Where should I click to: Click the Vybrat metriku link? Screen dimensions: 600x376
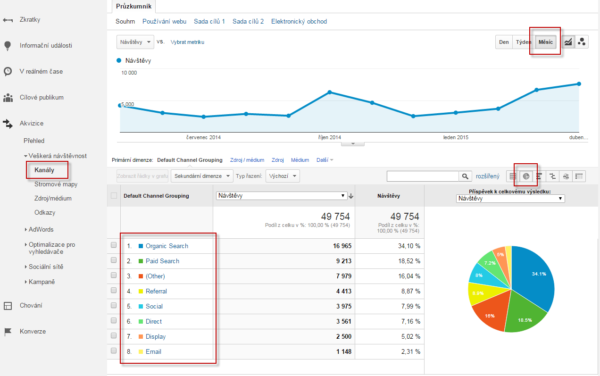pyautogui.click(x=187, y=42)
